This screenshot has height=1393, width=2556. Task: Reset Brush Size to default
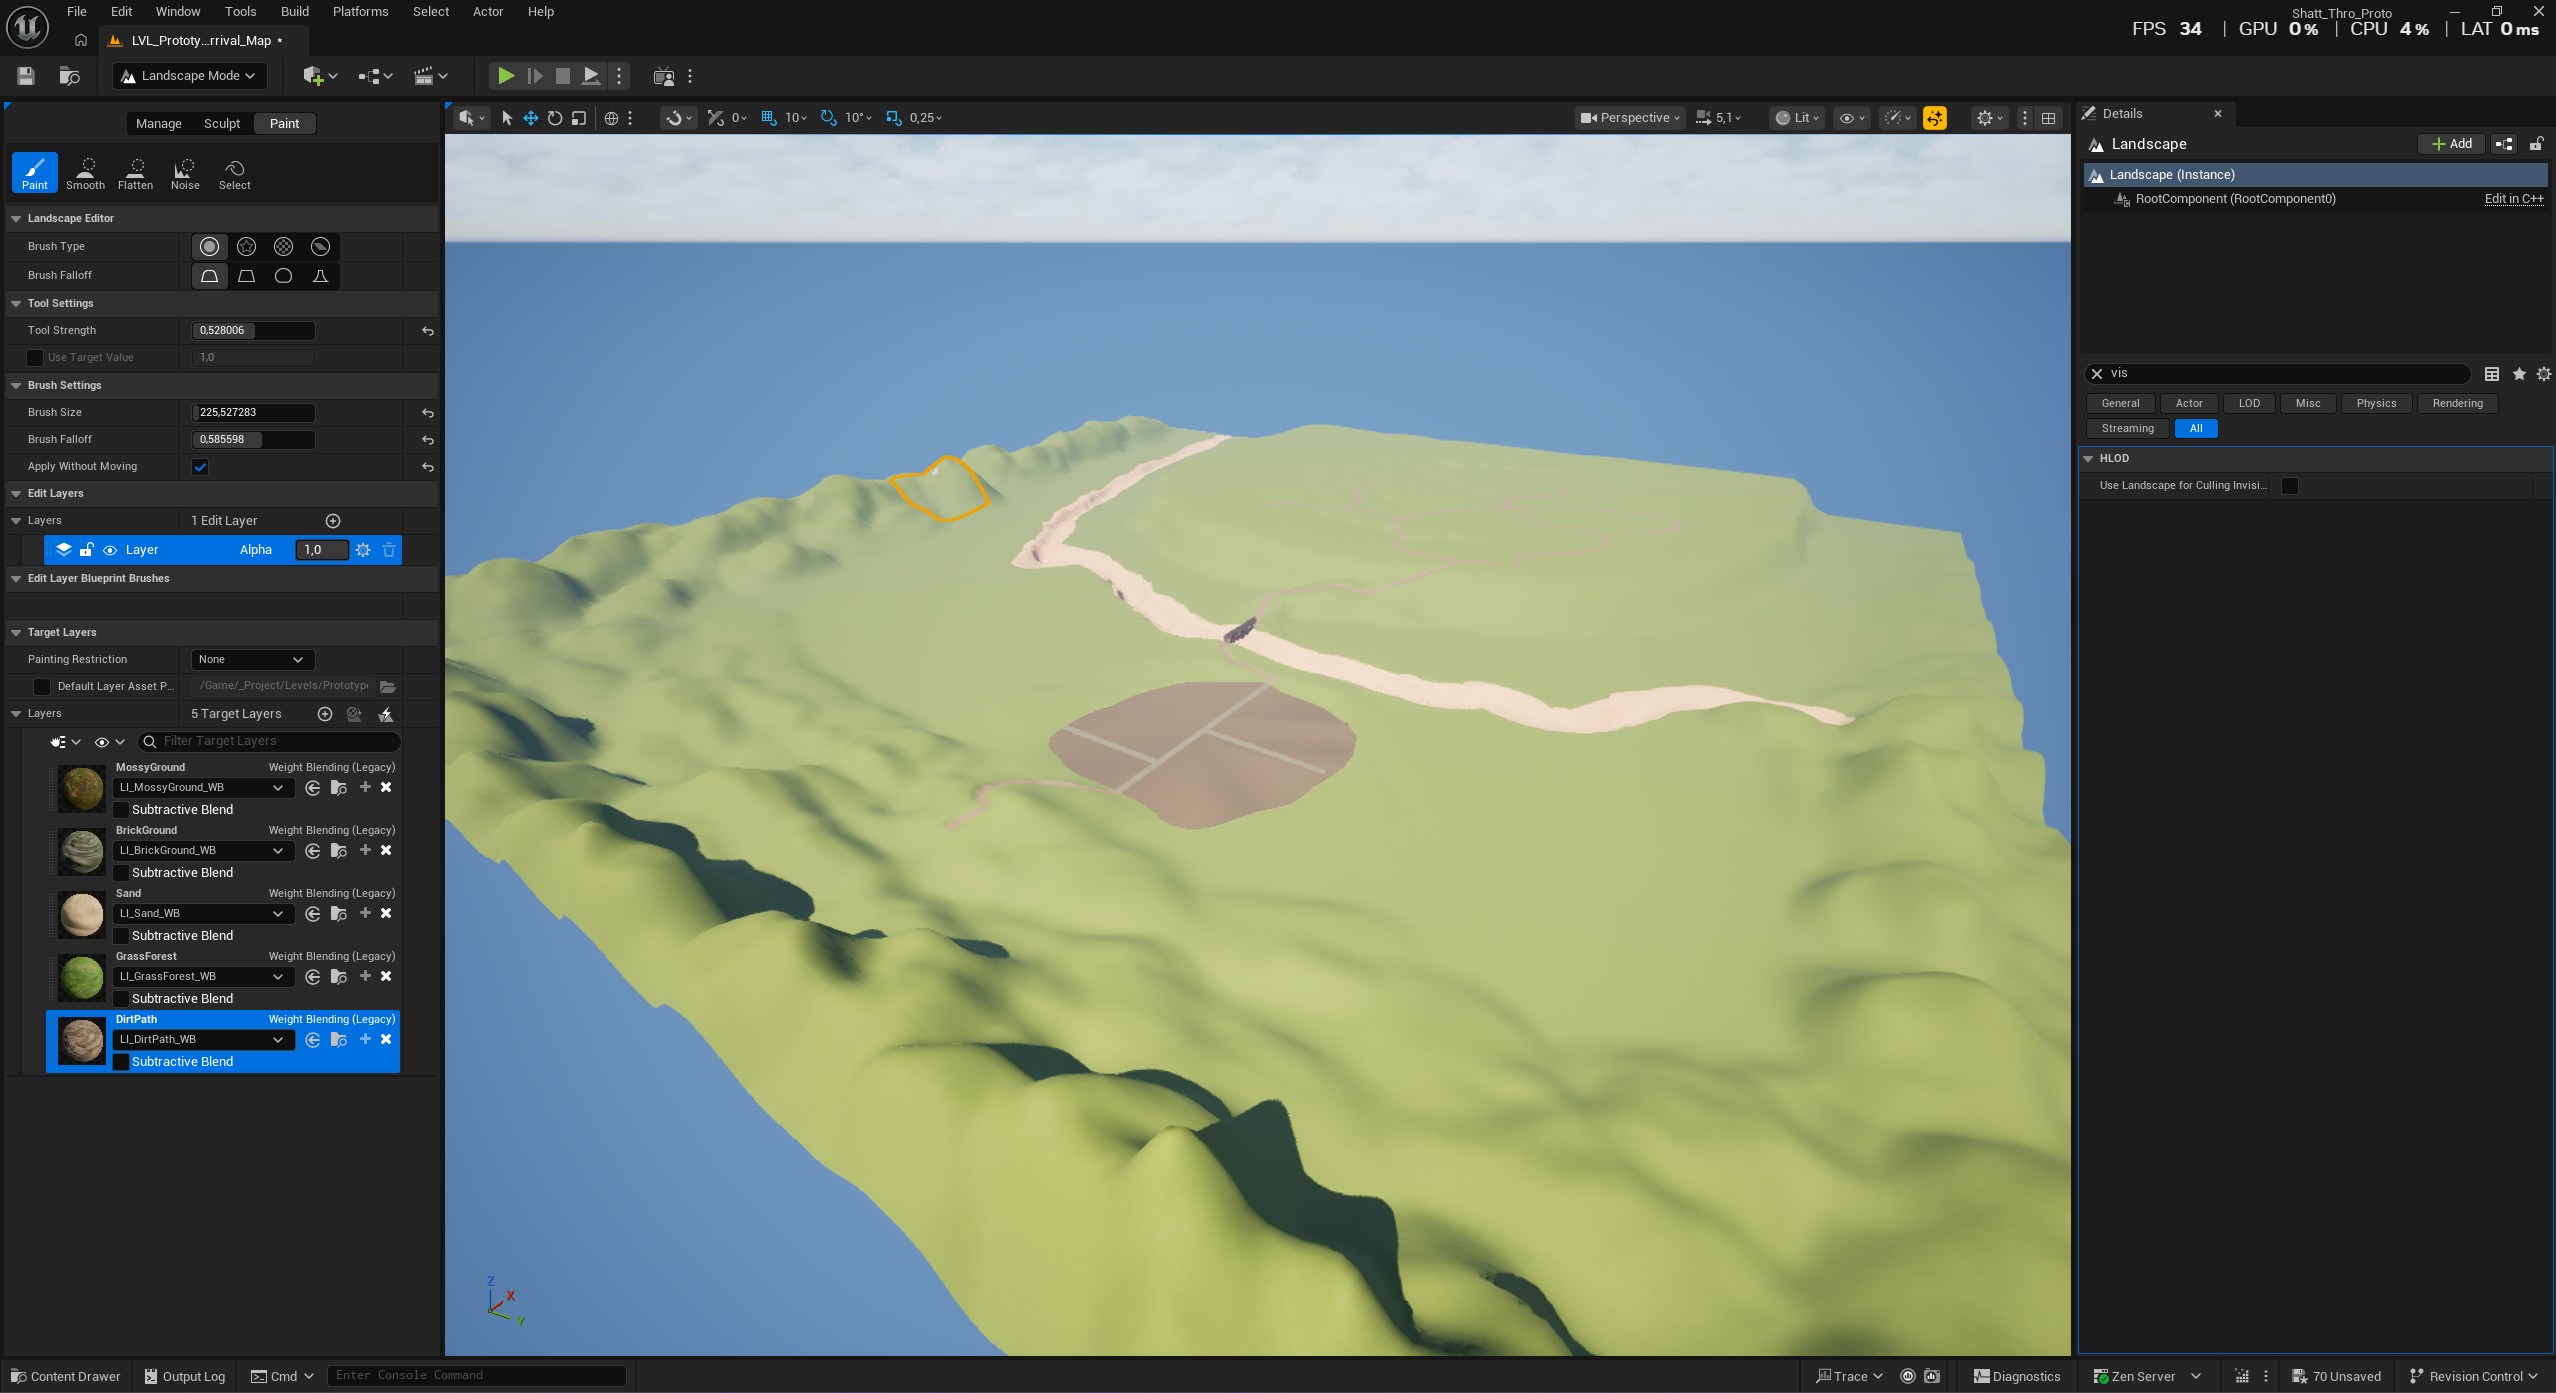tap(427, 413)
